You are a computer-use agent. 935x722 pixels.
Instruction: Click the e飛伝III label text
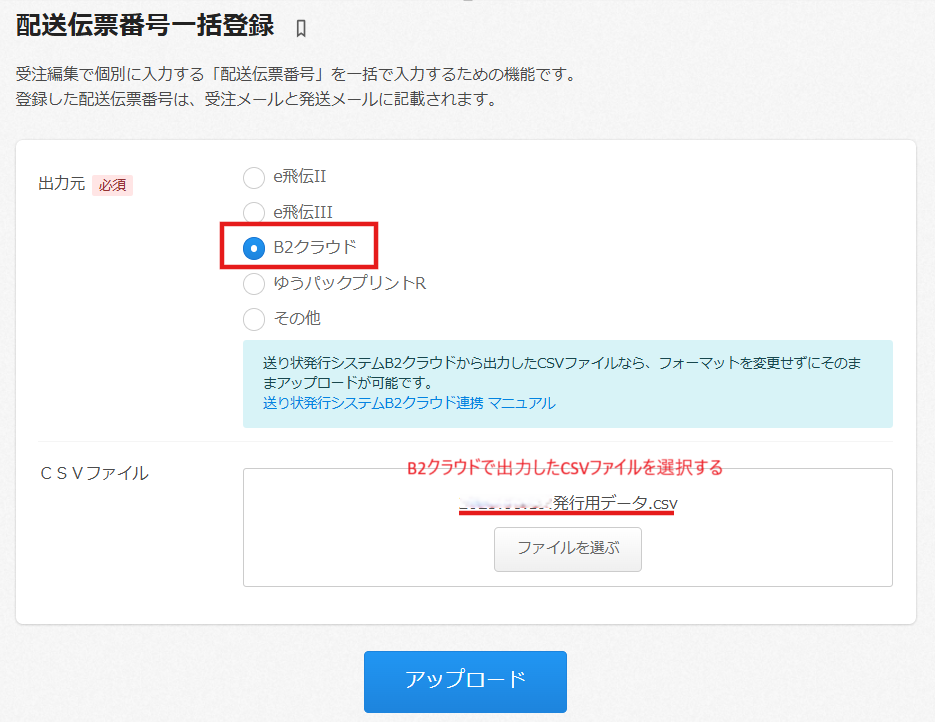point(303,212)
